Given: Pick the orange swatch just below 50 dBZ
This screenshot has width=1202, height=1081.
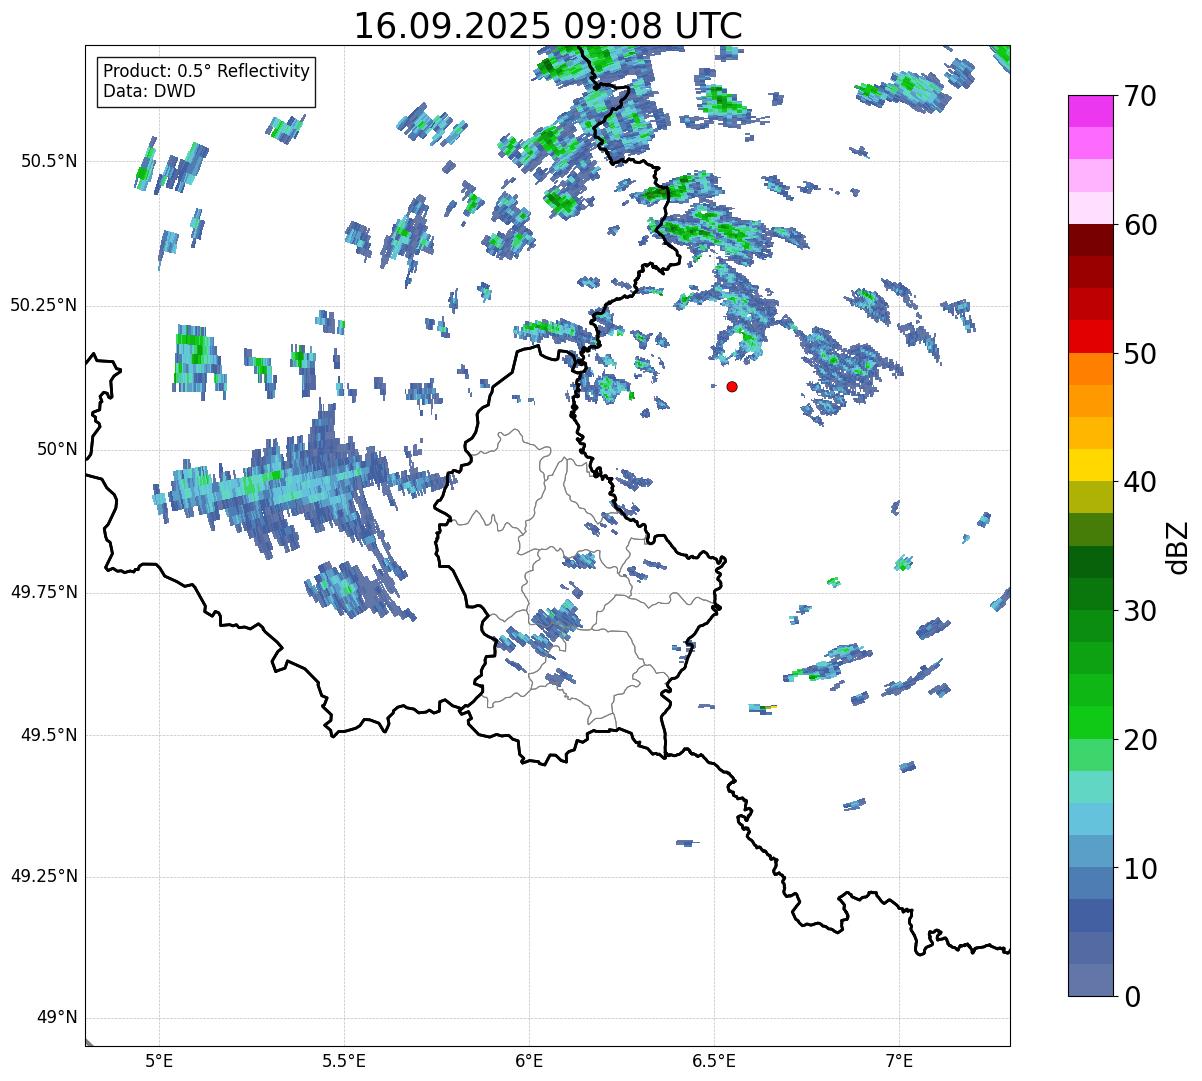Looking at the screenshot, I should (x=1090, y=369).
